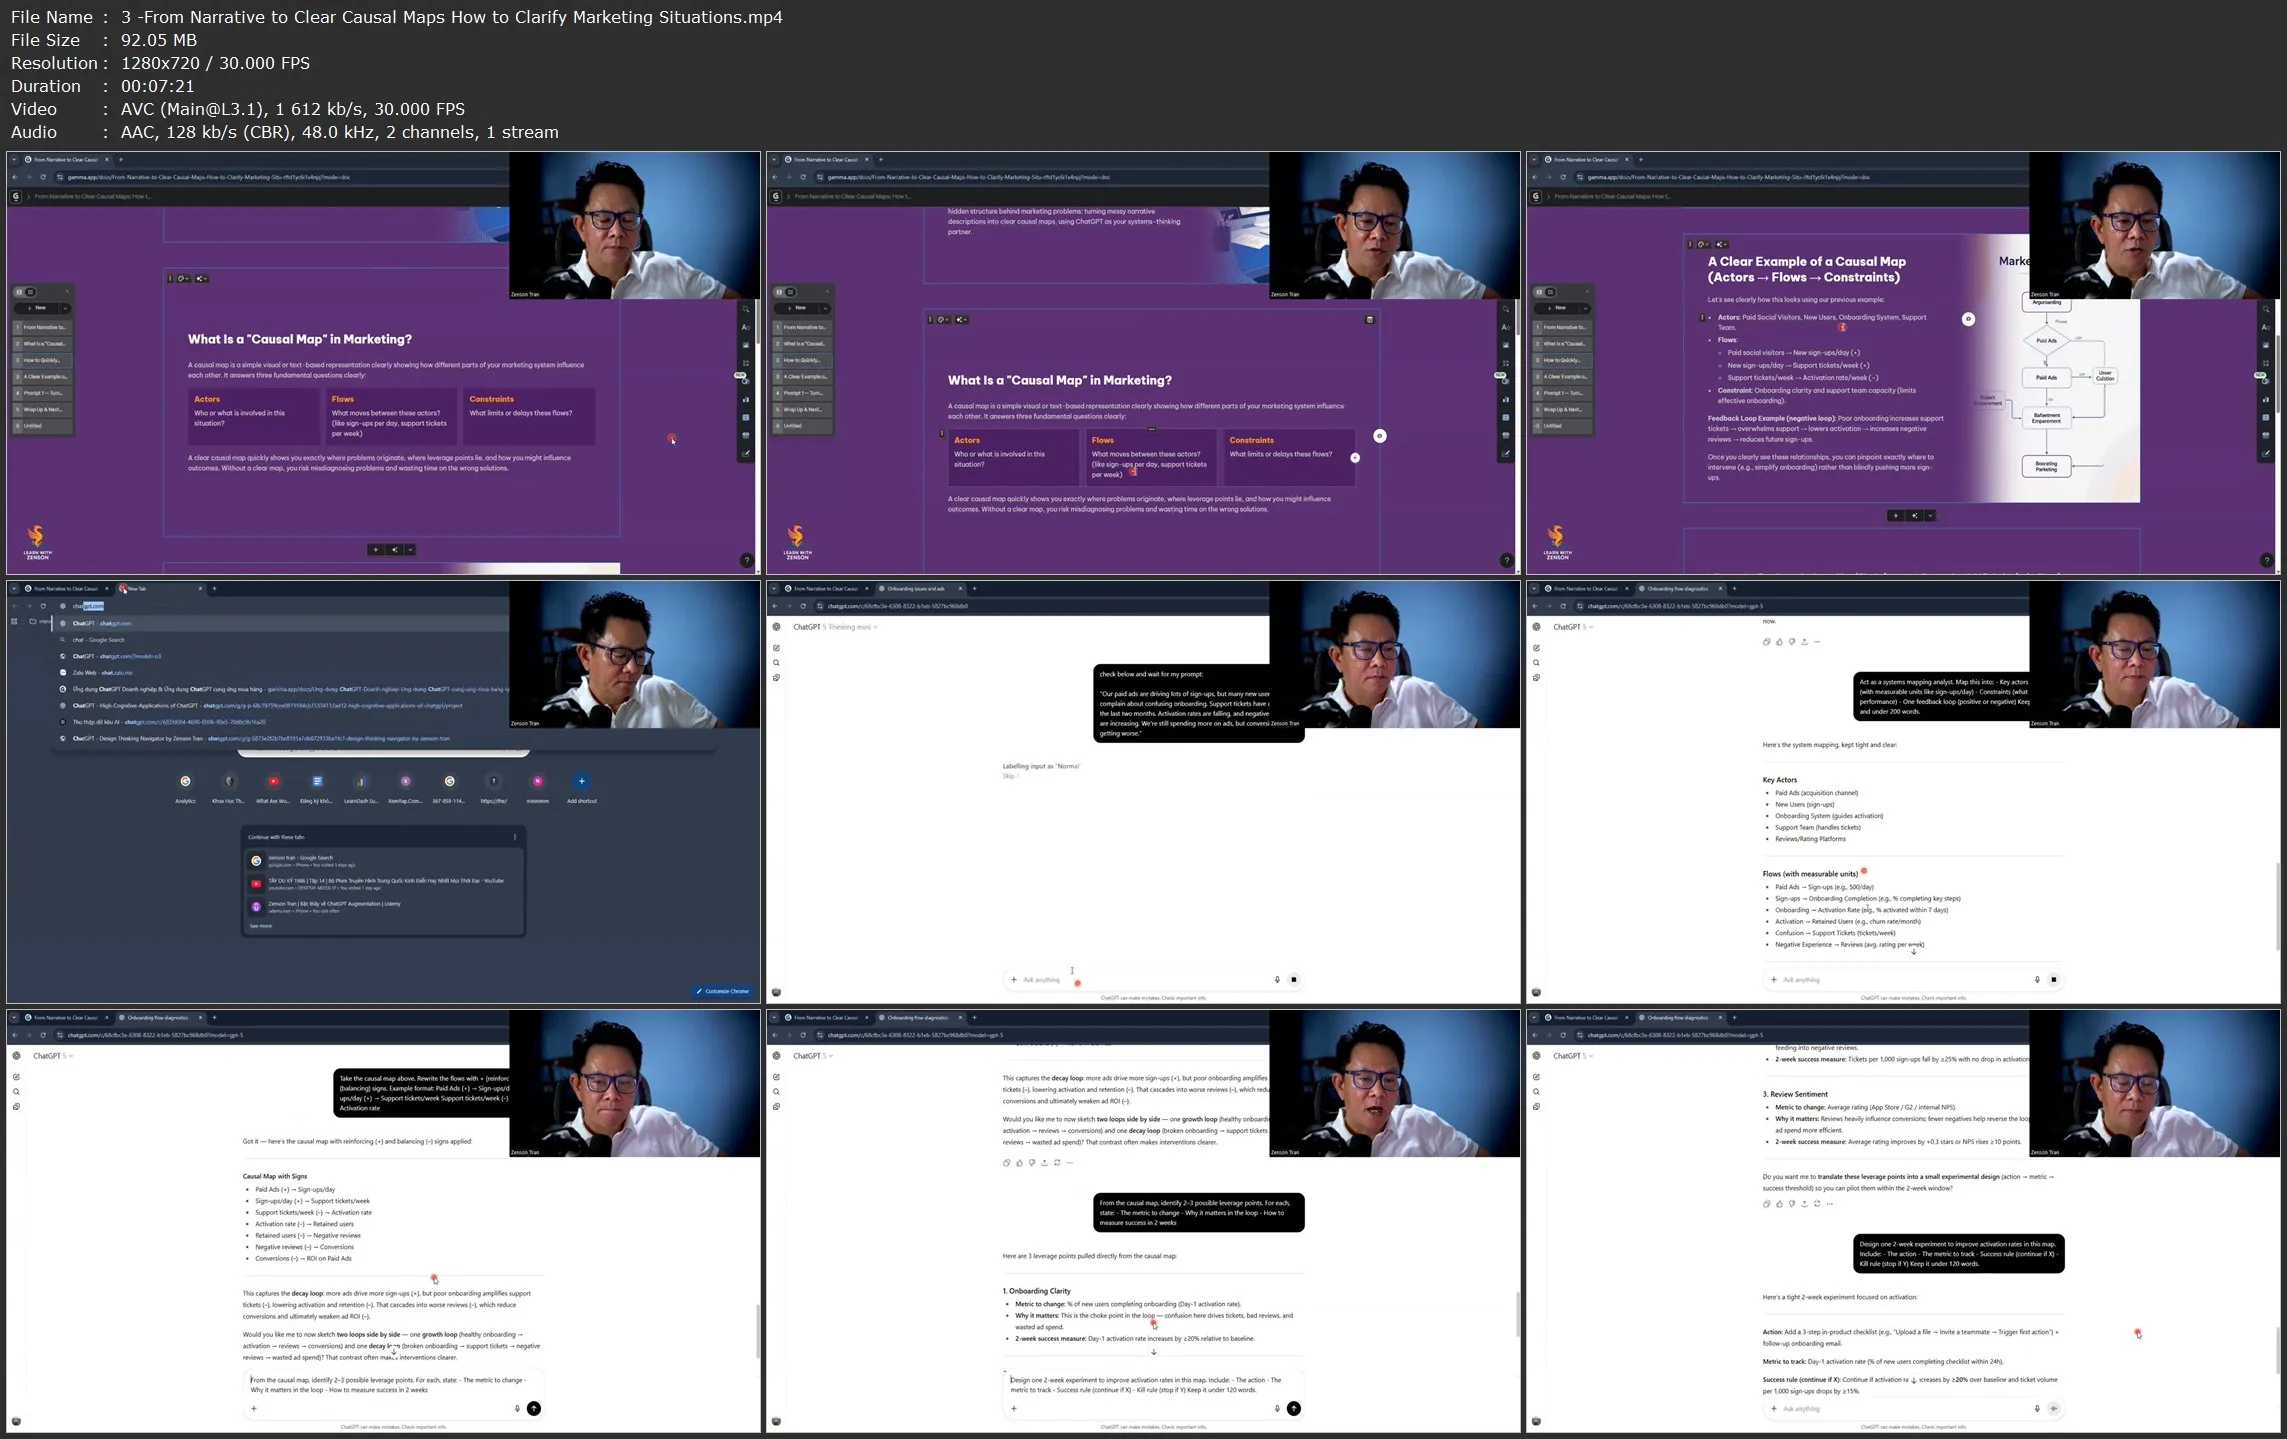Screen dimensions: 2287x1439
Task: Open three-dot menu on 'Continue with these tabs' card
Action: pyautogui.click(x=515, y=837)
